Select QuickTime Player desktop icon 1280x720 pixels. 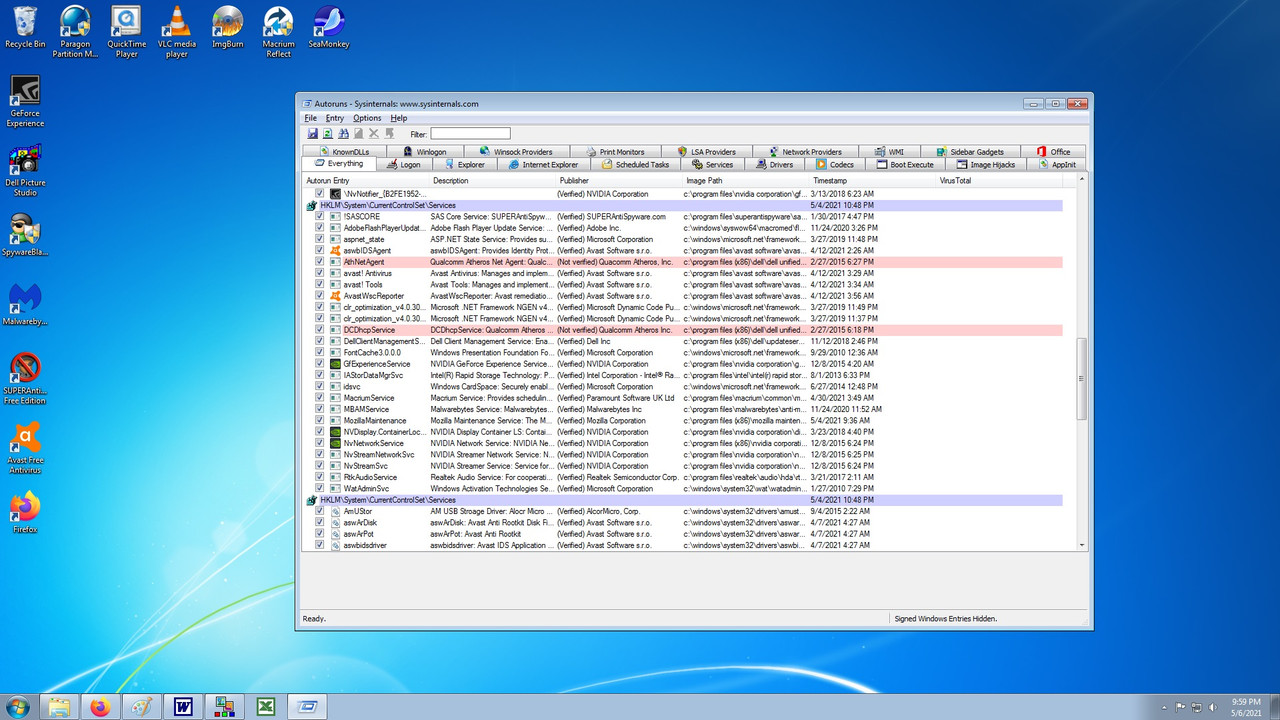(126, 32)
